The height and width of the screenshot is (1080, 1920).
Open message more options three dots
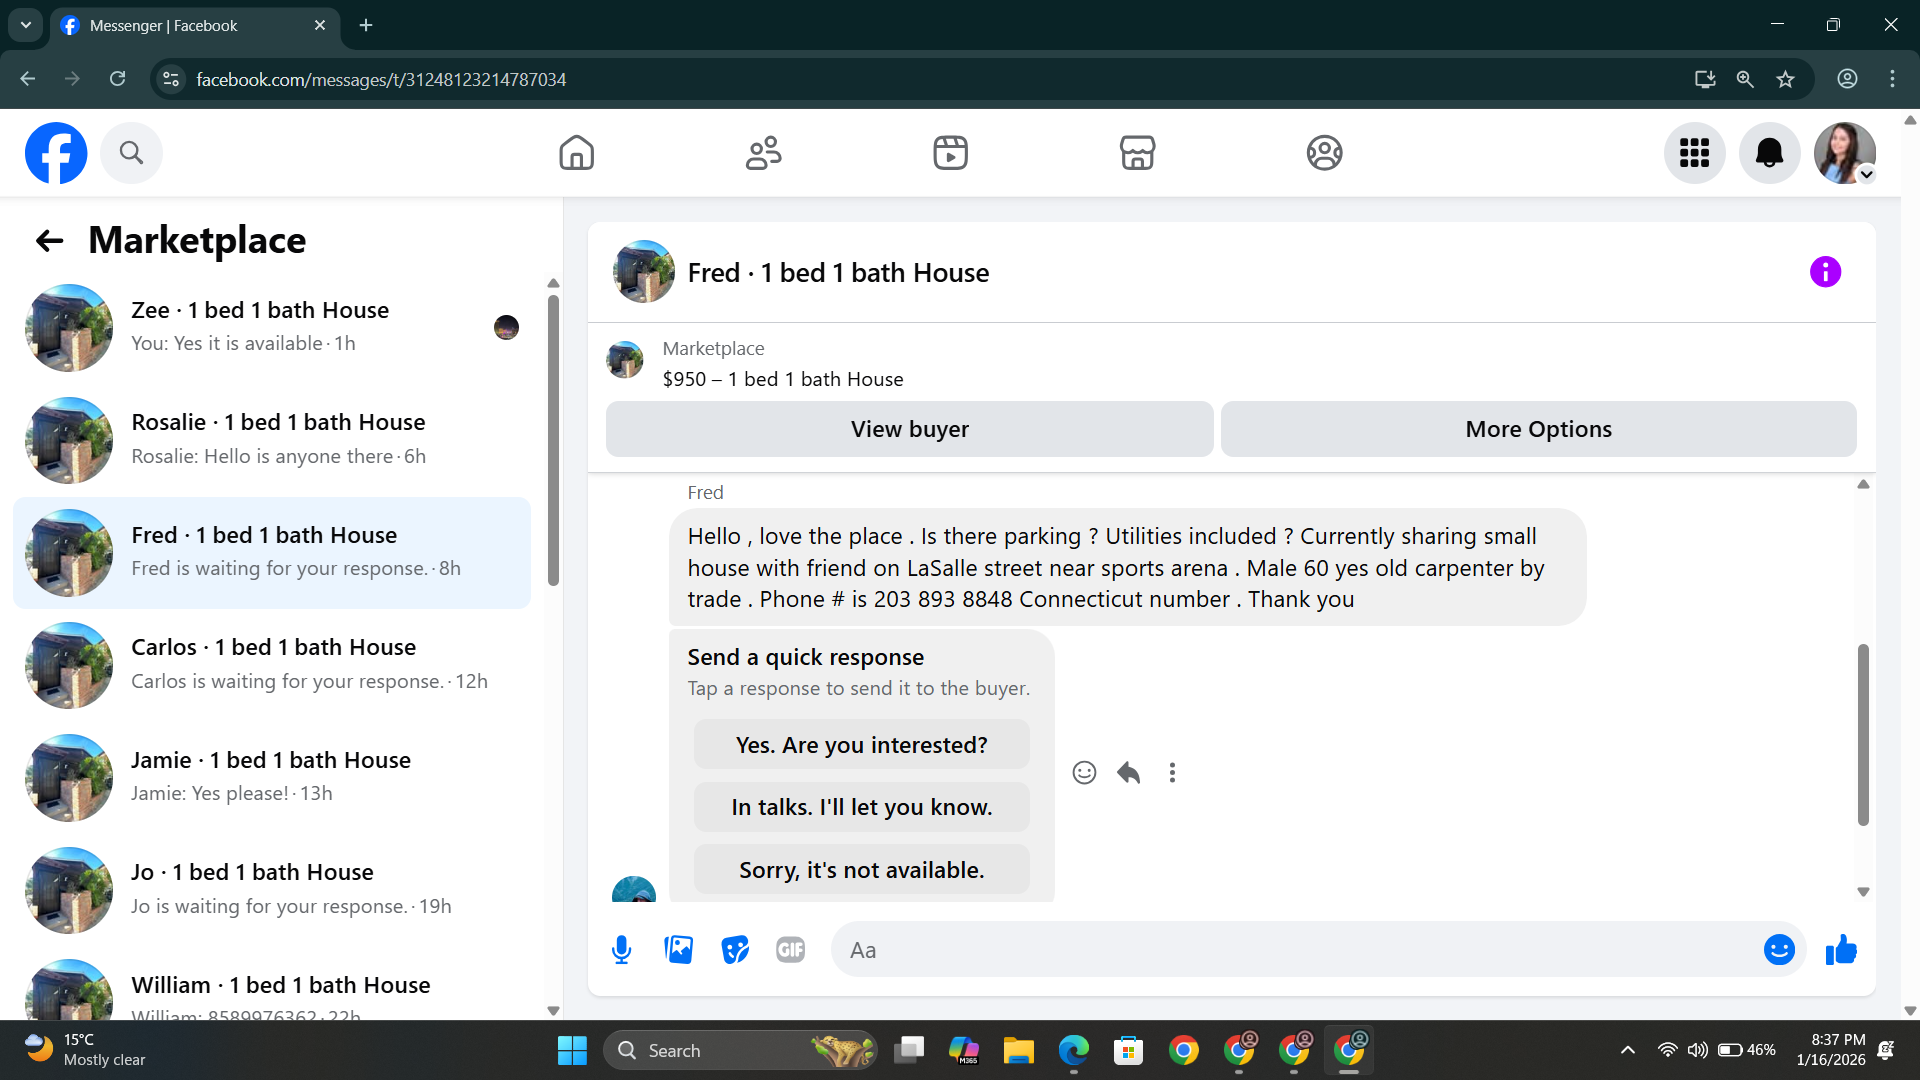[1172, 772]
